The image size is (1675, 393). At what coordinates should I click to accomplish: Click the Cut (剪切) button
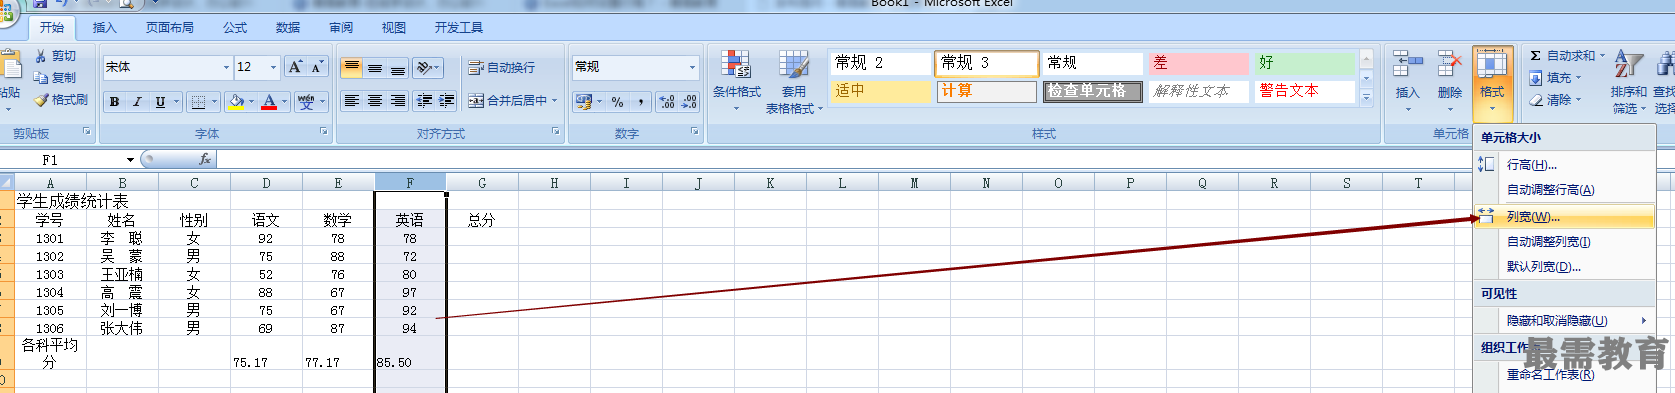click(55, 56)
